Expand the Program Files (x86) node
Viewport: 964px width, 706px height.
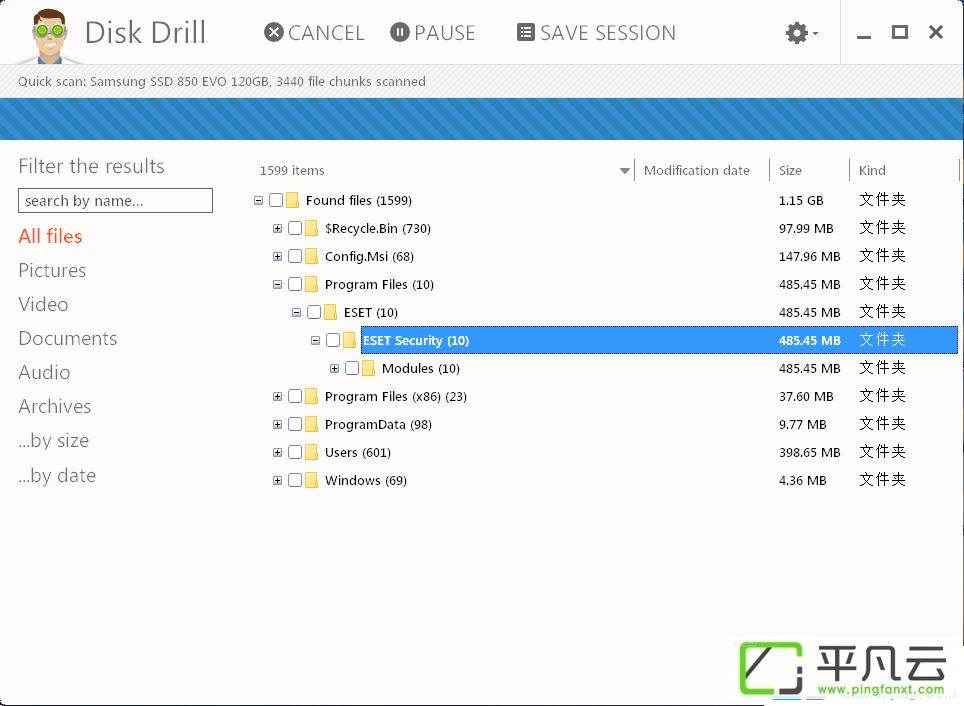click(277, 397)
